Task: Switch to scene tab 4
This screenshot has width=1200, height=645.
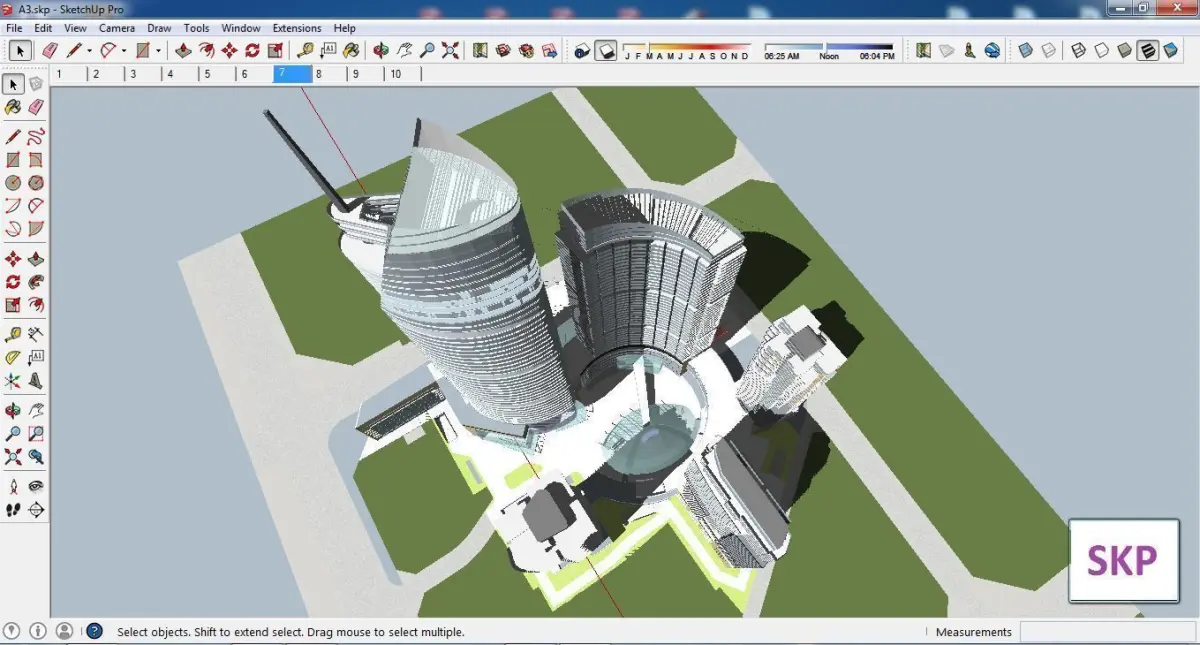Action: [x=170, y=74]
